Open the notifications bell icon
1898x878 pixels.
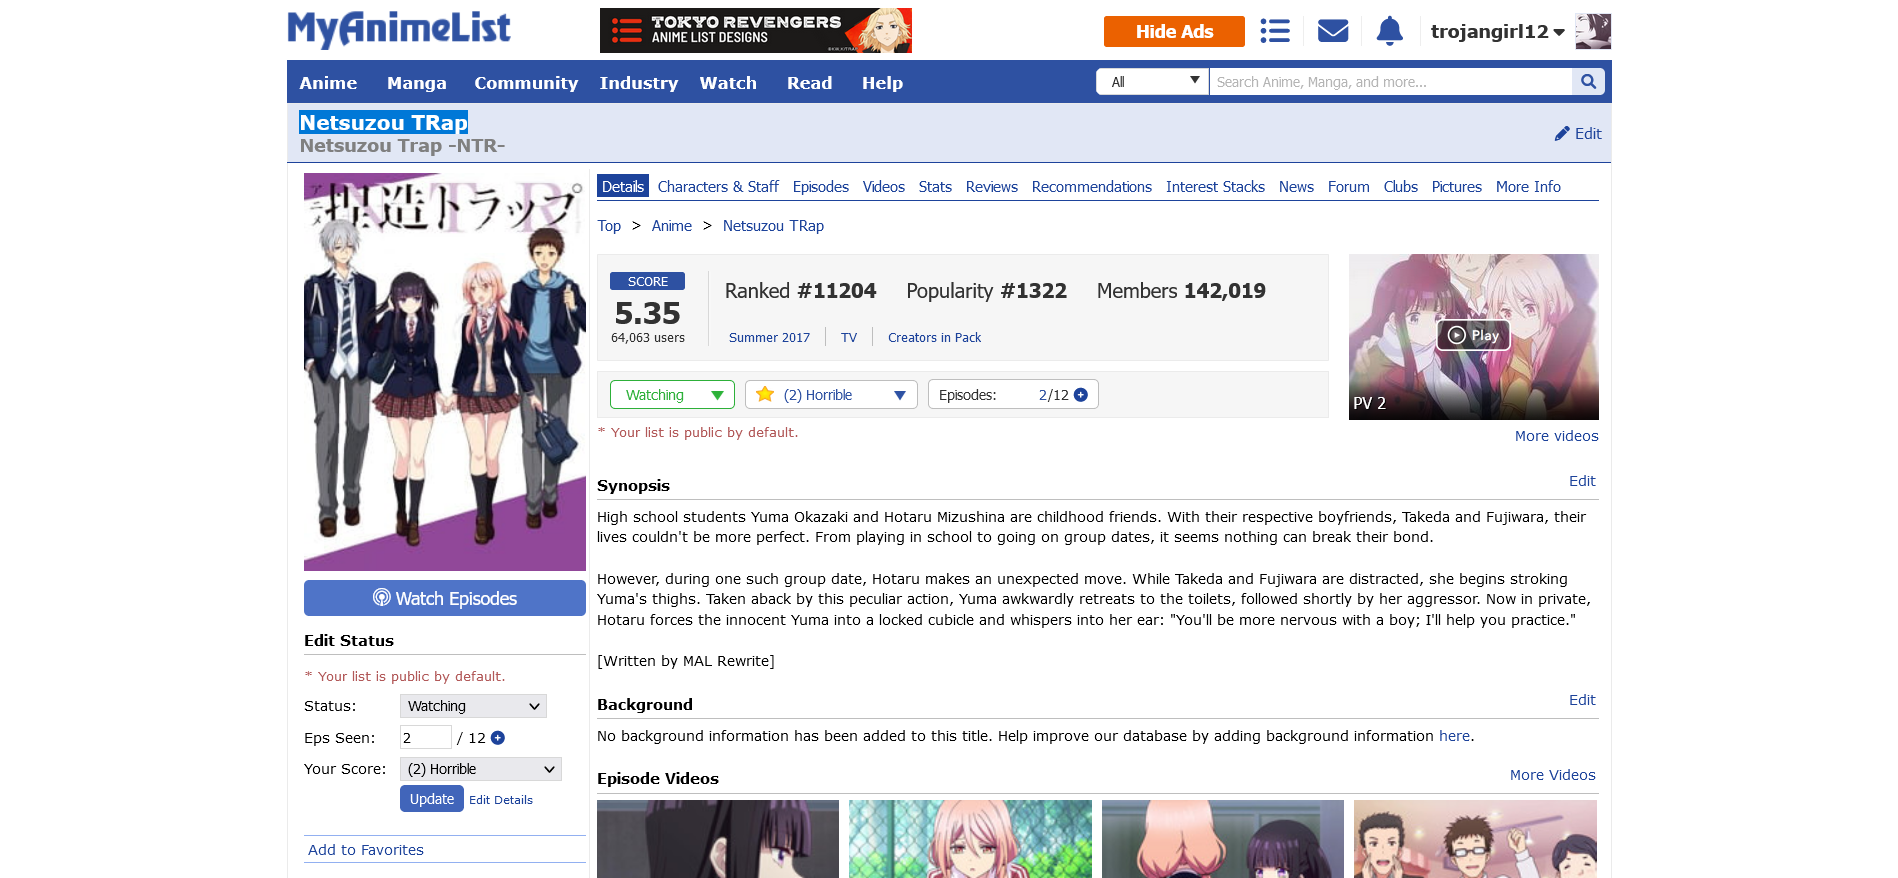1389,31
